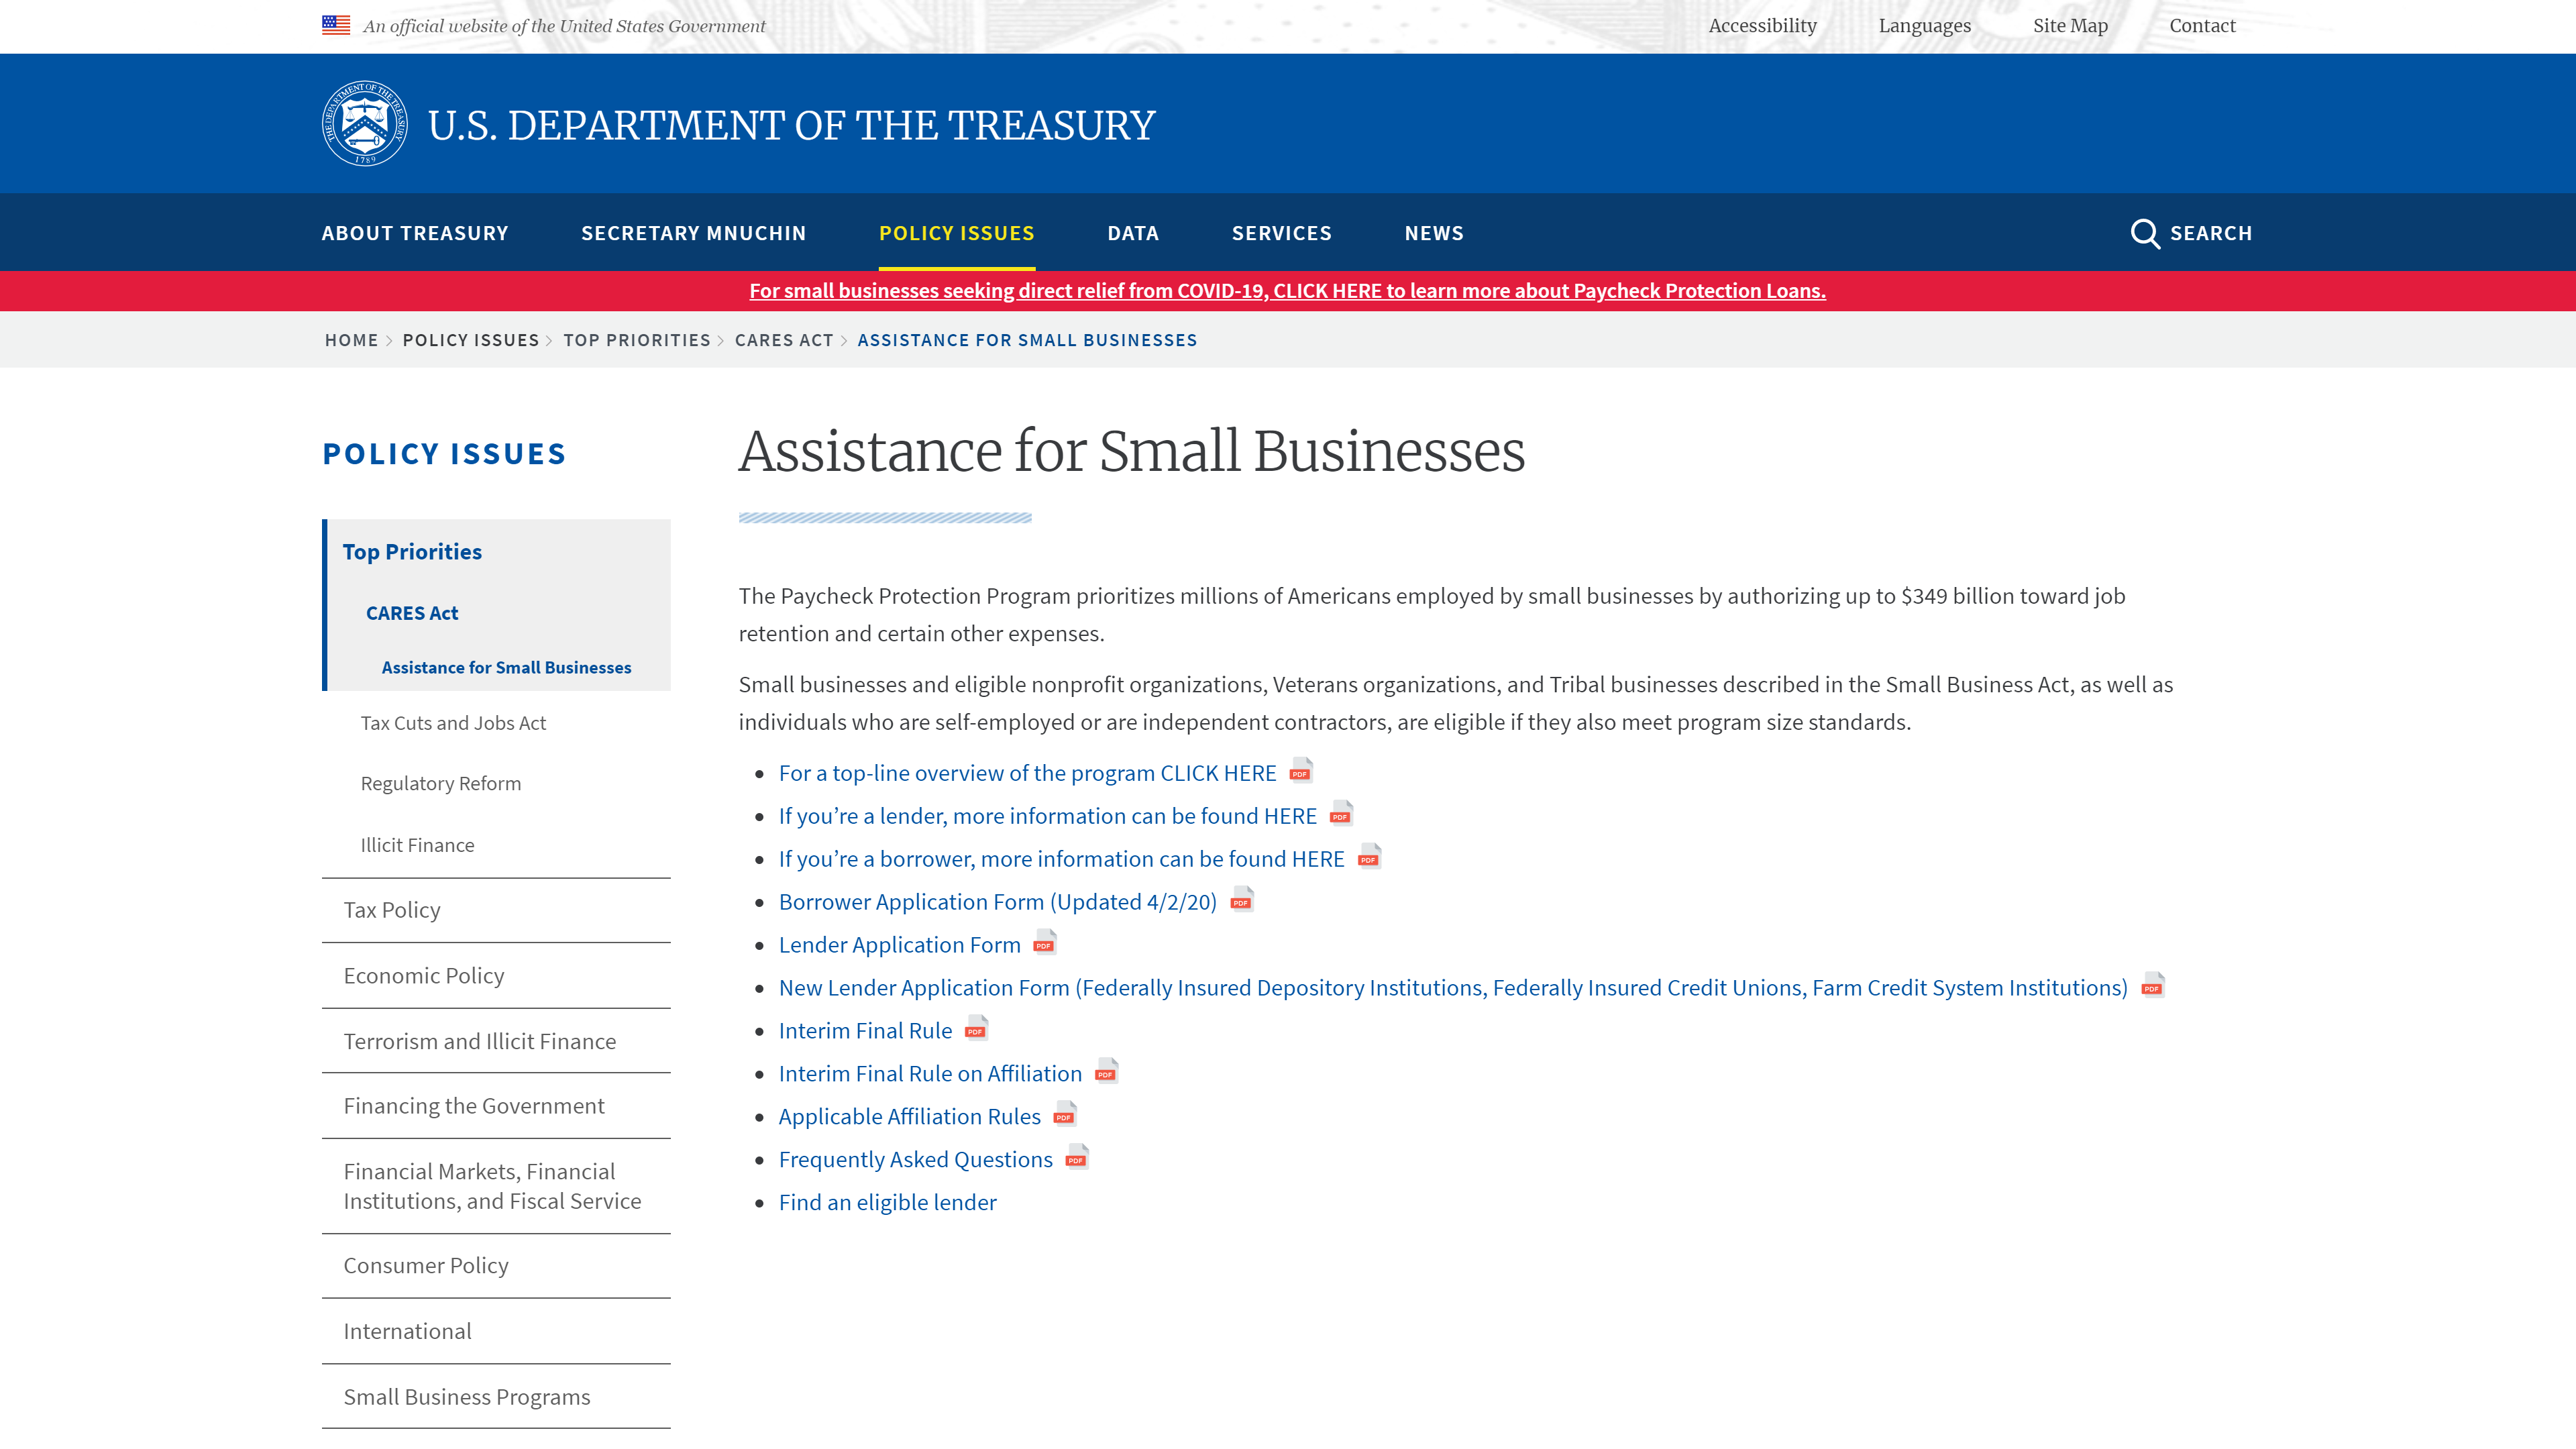Click the red COVID-19 Paycheck Protection banner link
Screen dimensions: 2576x1449
1287,290
